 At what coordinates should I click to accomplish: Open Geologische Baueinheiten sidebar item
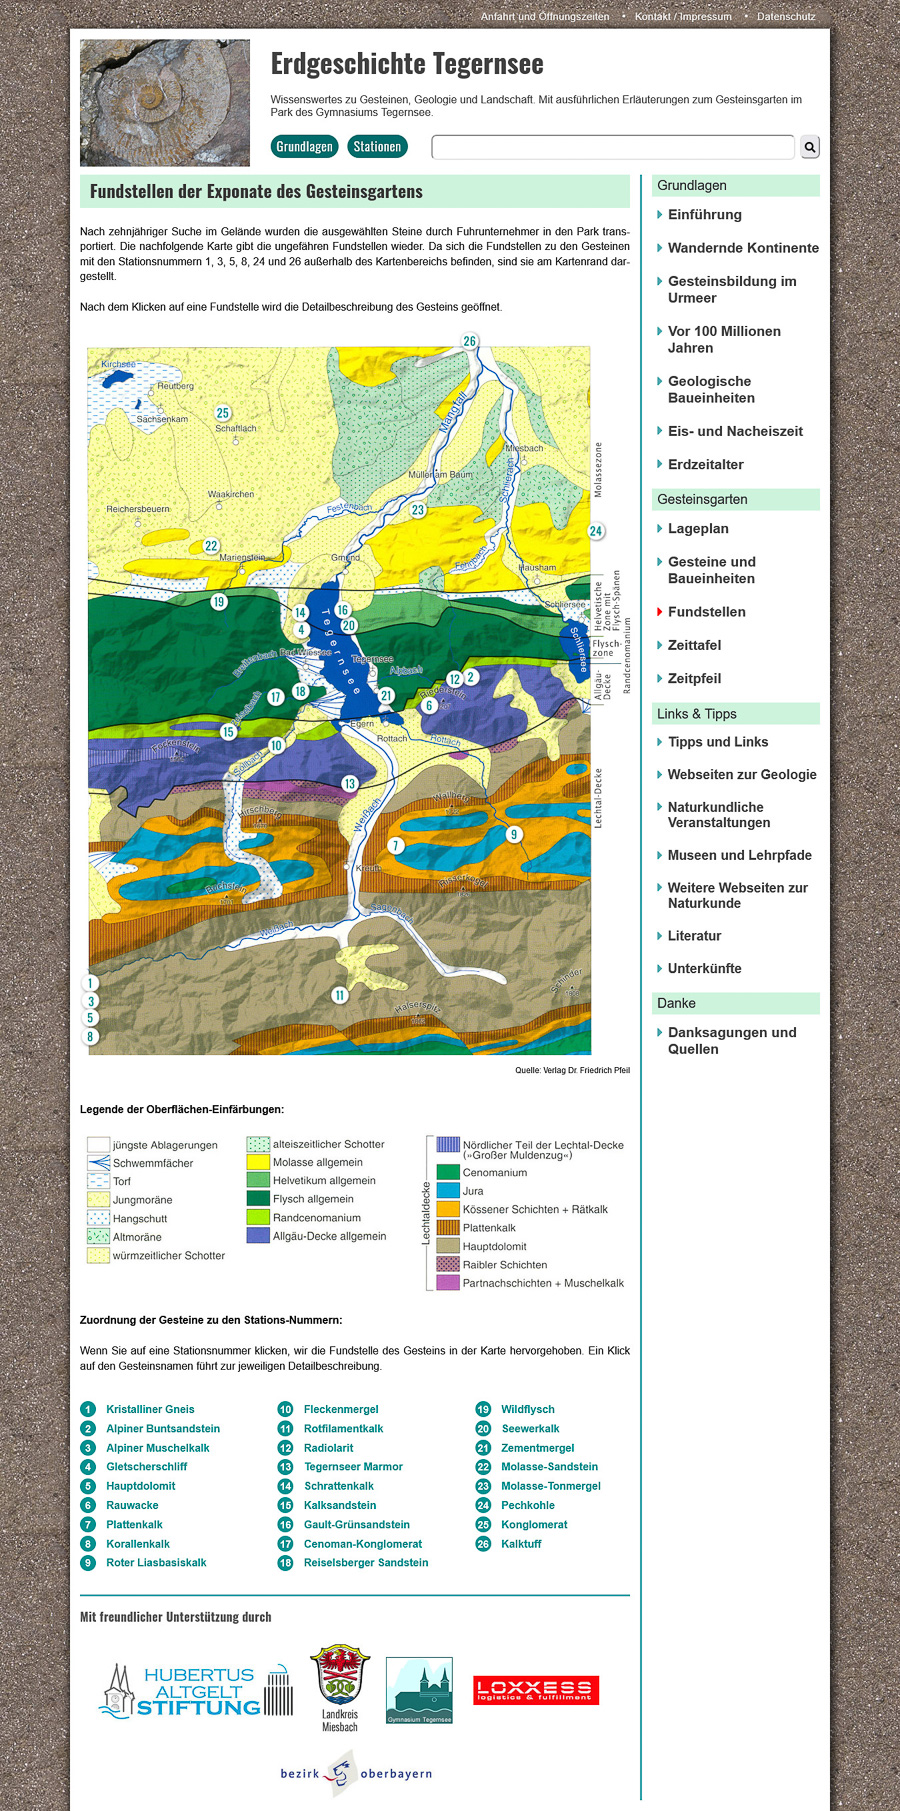(x=711, y=390)
